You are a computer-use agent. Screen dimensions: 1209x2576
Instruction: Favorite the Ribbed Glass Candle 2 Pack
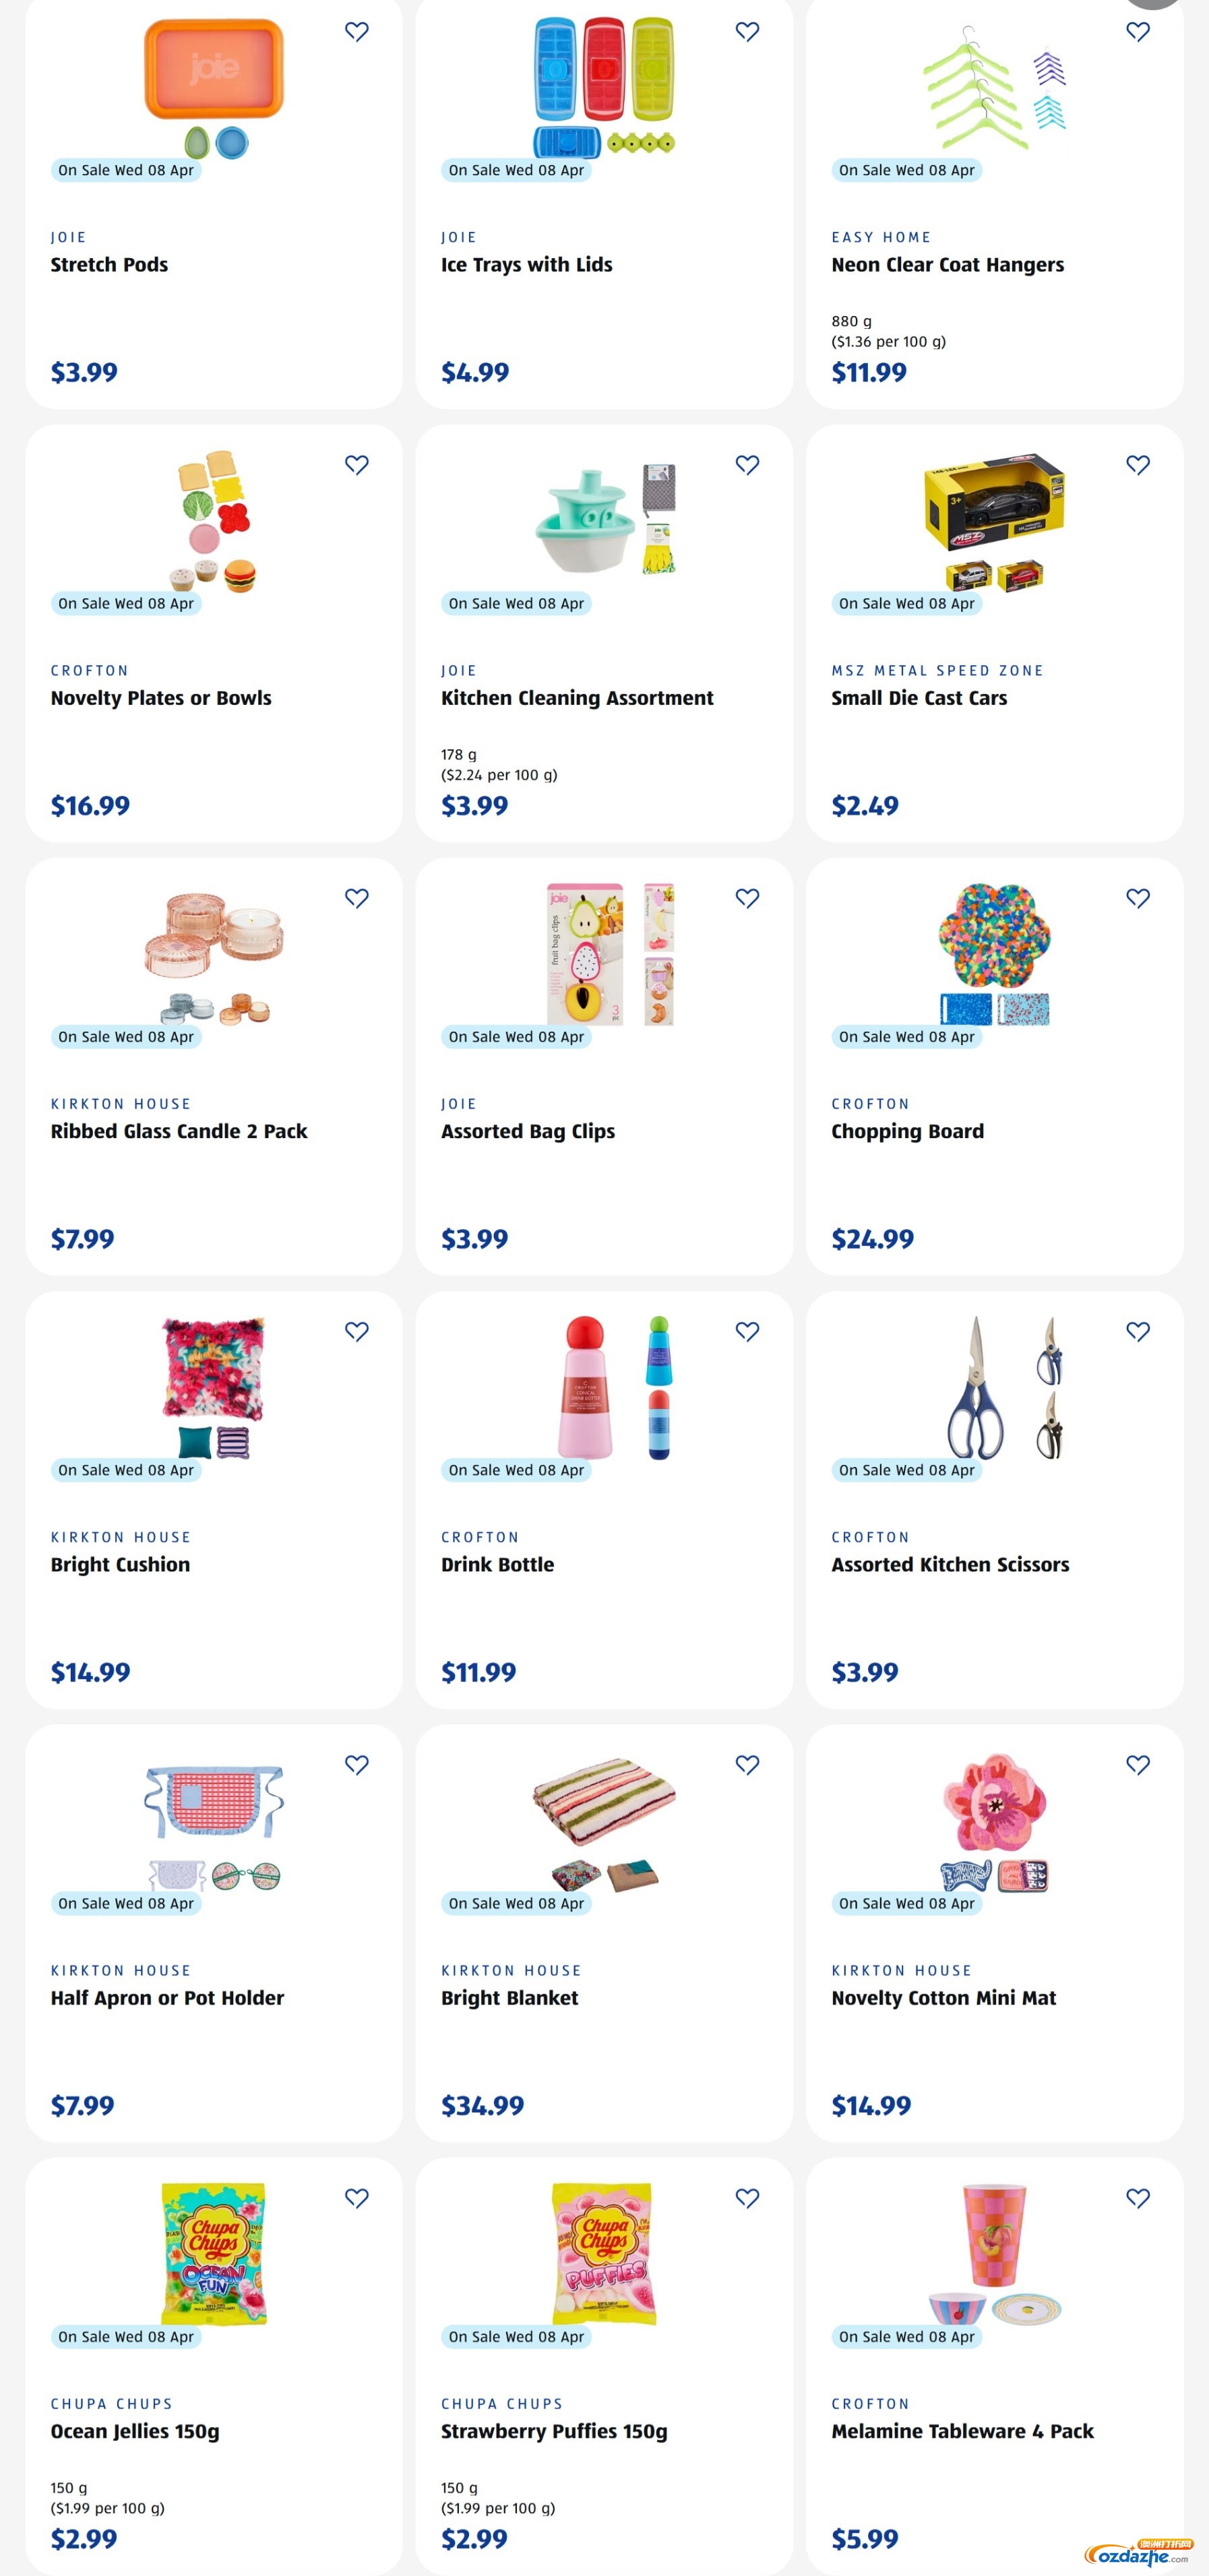pos(357,898)
